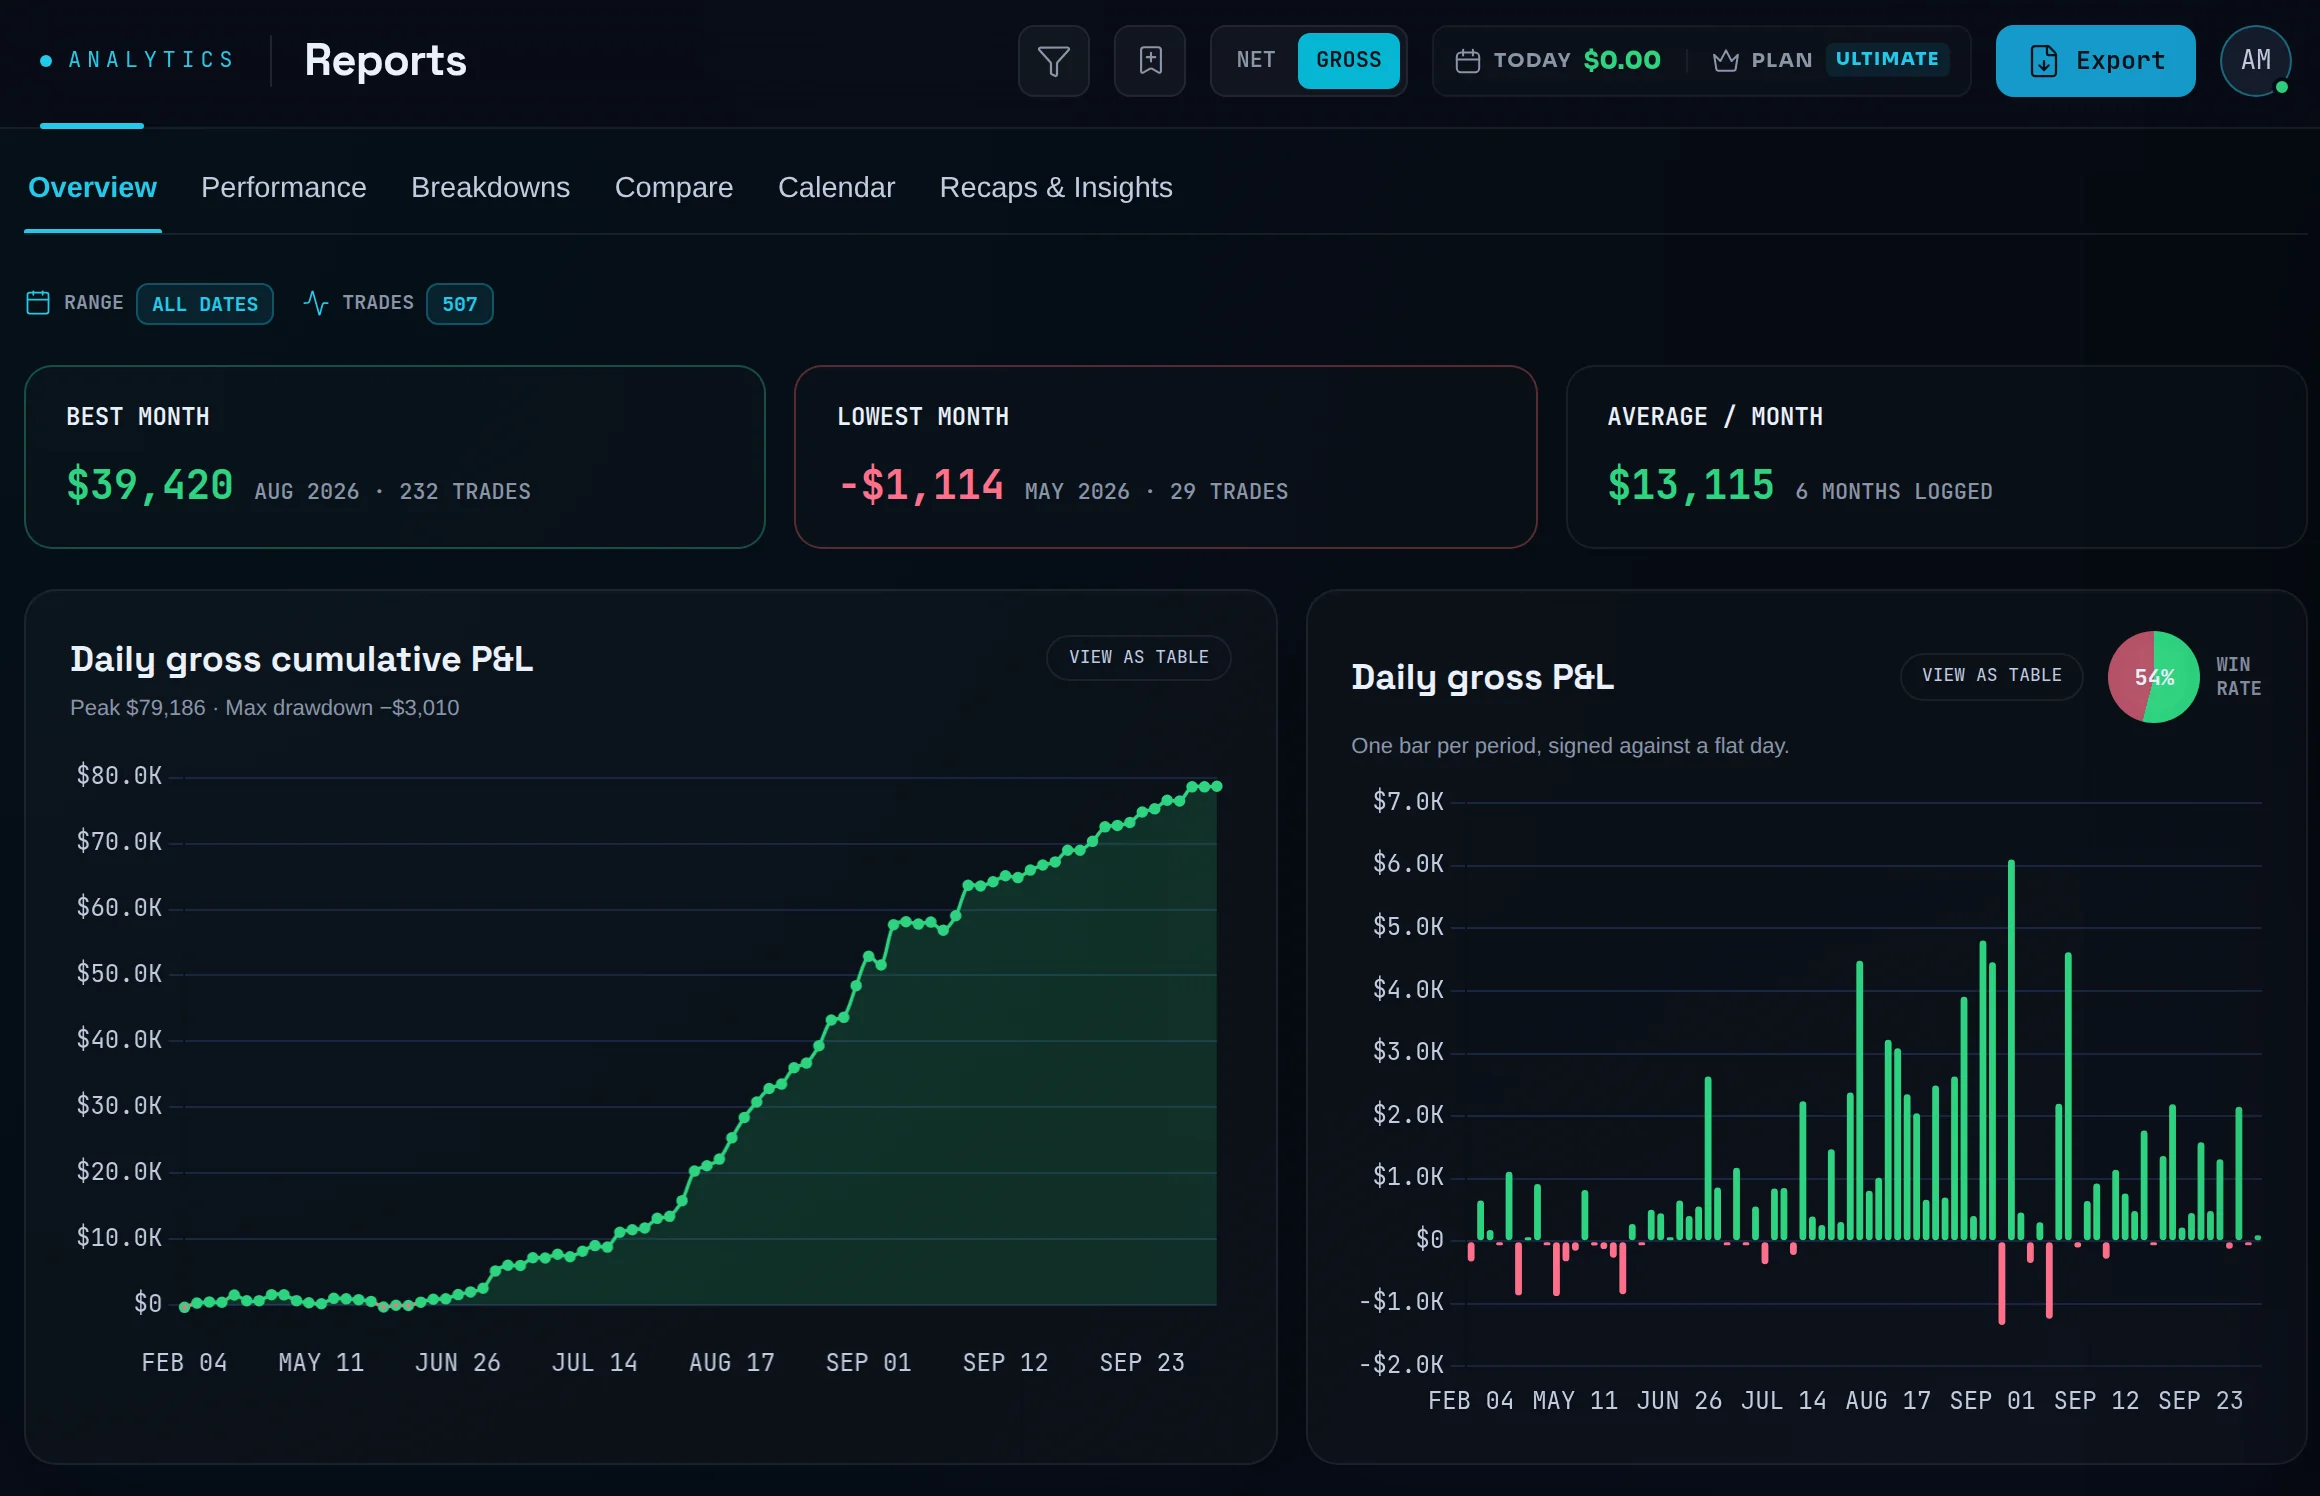
Task: Click the ANALYTICS brand label
Action: tap(151, 60)
